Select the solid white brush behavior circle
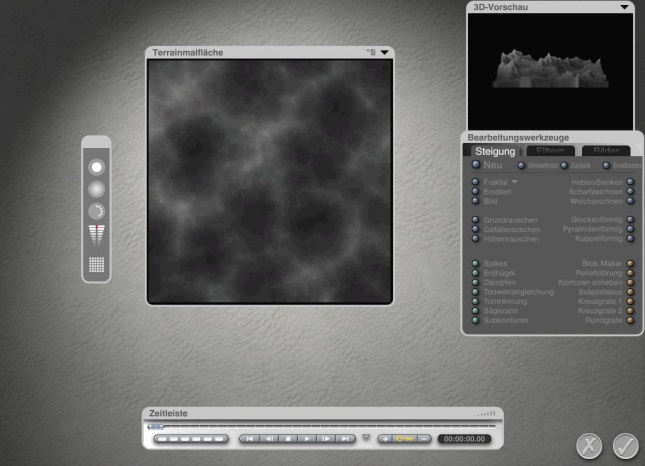Image resolution: width=645 pixels, height=466 pixels. click(x=97, y=167)
